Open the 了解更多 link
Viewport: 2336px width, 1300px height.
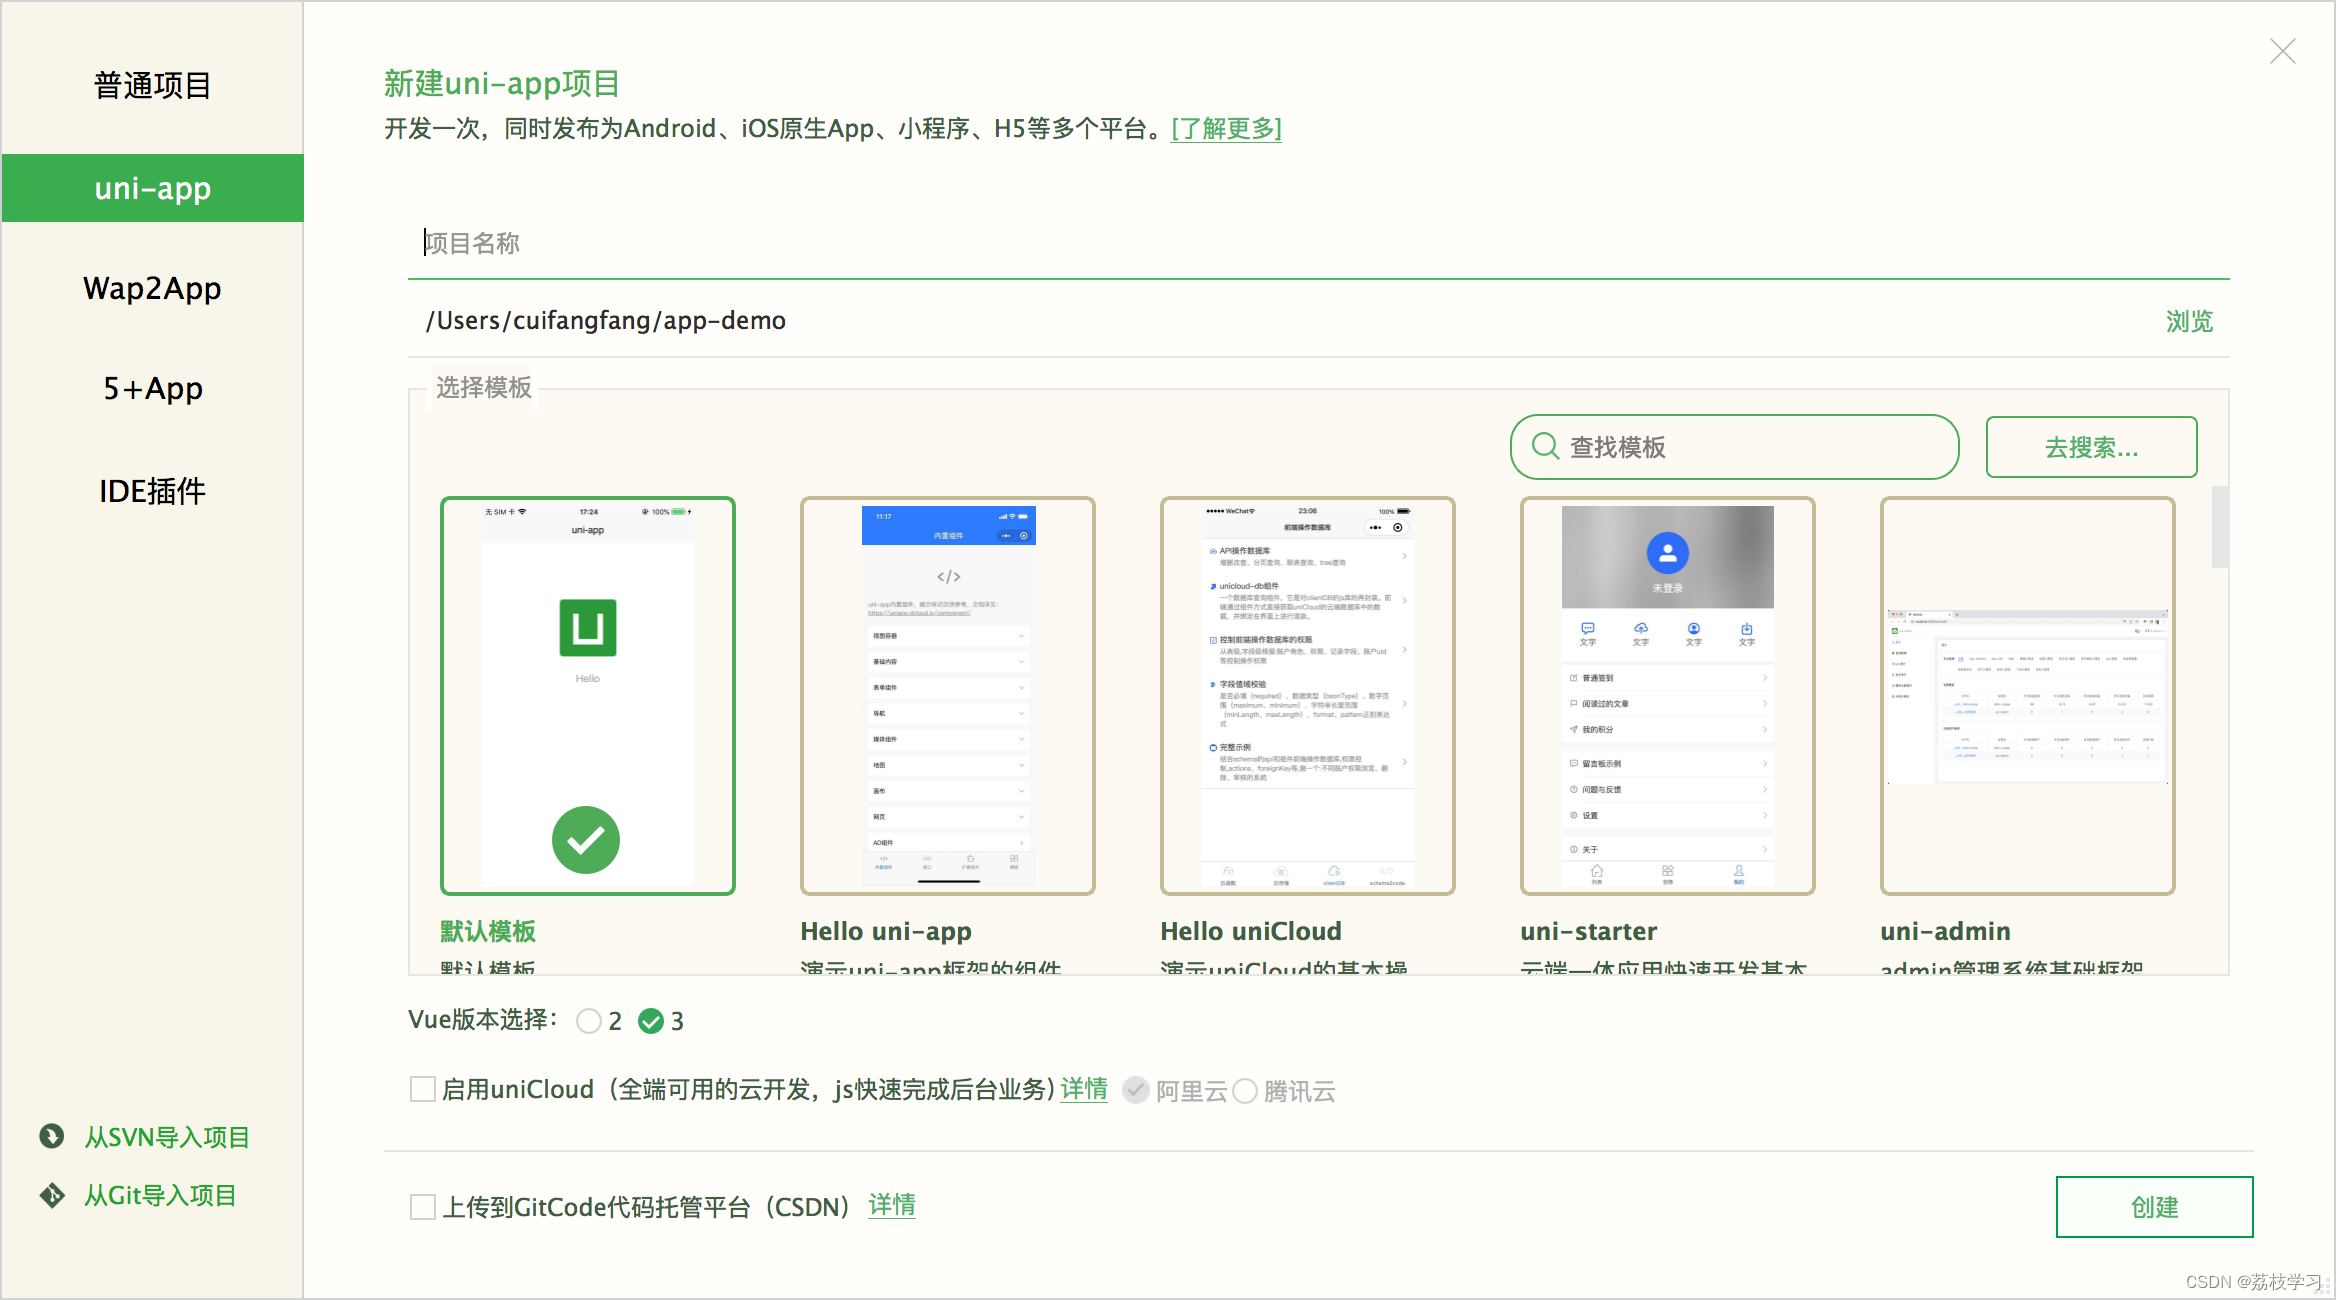pyautogui.click(x=1226, y=128)
